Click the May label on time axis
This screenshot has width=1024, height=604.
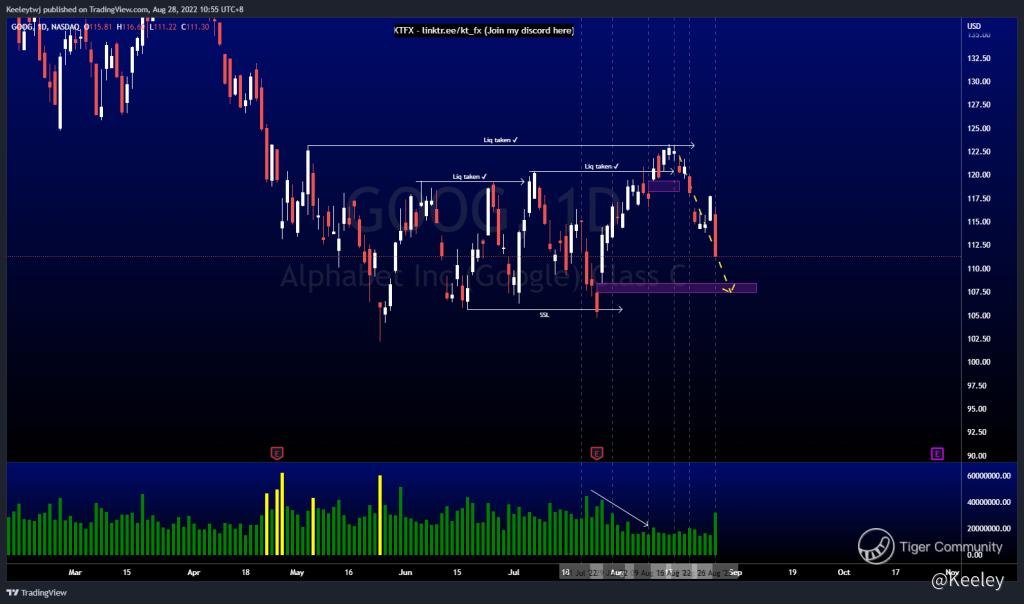click(x=296, y=572)
